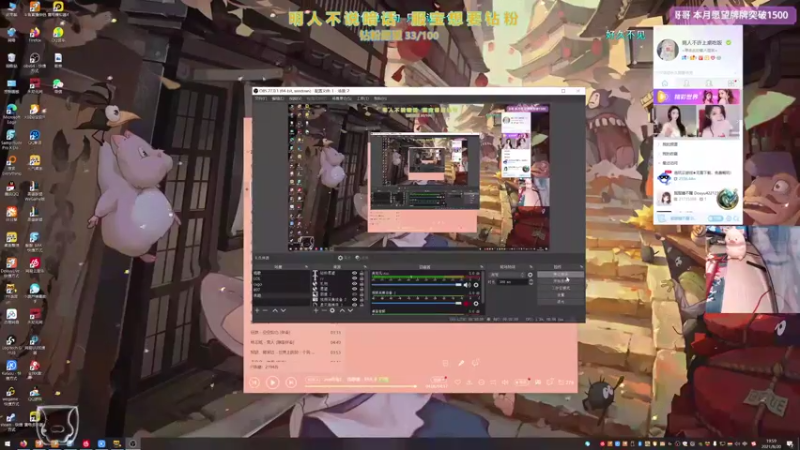The height and width of the screenshot is (450, 800).
Task: Adjust first mixer channel volume slider
Action: pyautogui.click(x=416, y=285)
